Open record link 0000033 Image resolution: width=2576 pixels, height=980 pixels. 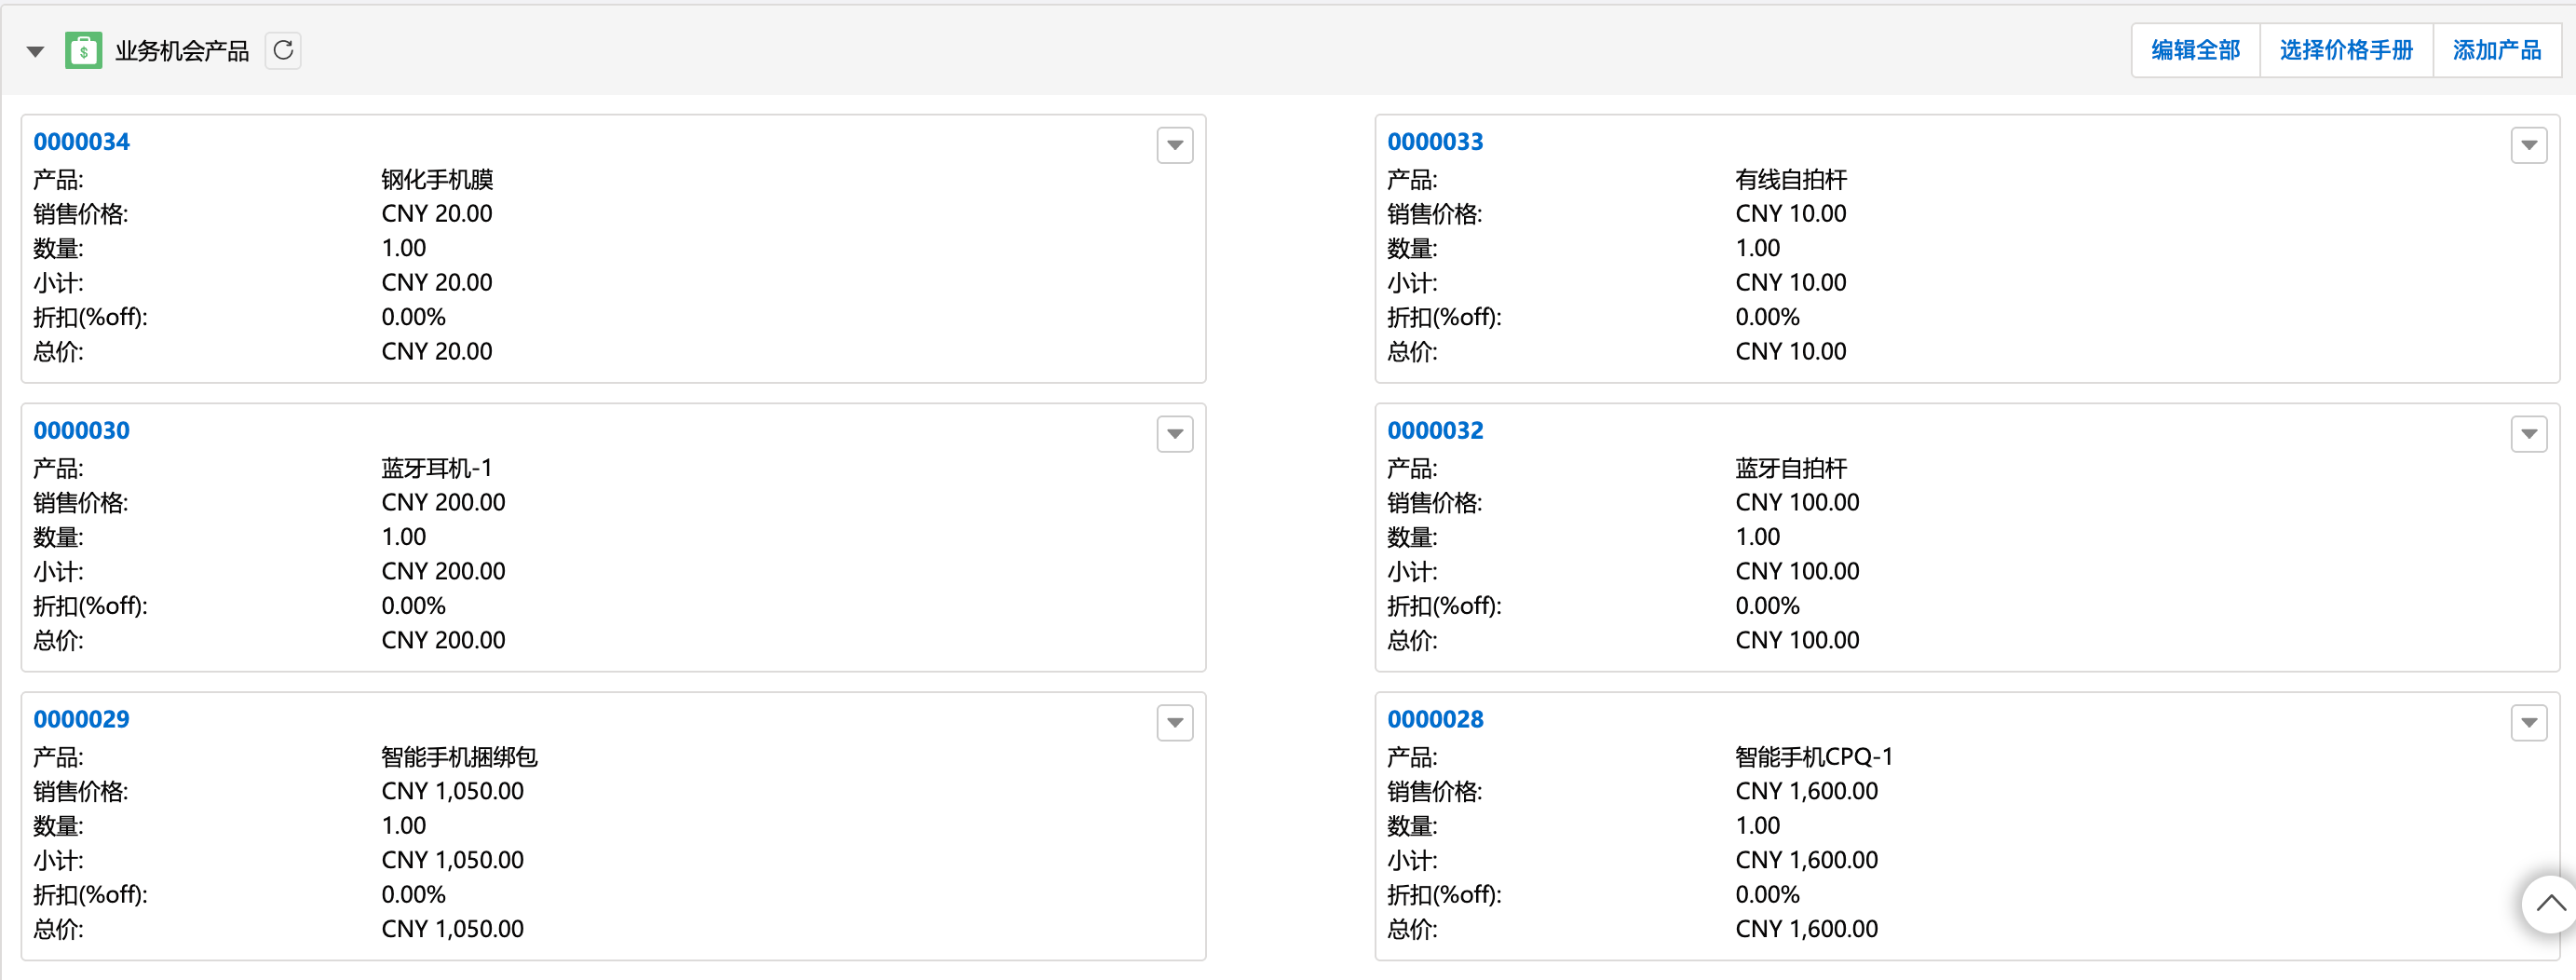point(1435,142)
